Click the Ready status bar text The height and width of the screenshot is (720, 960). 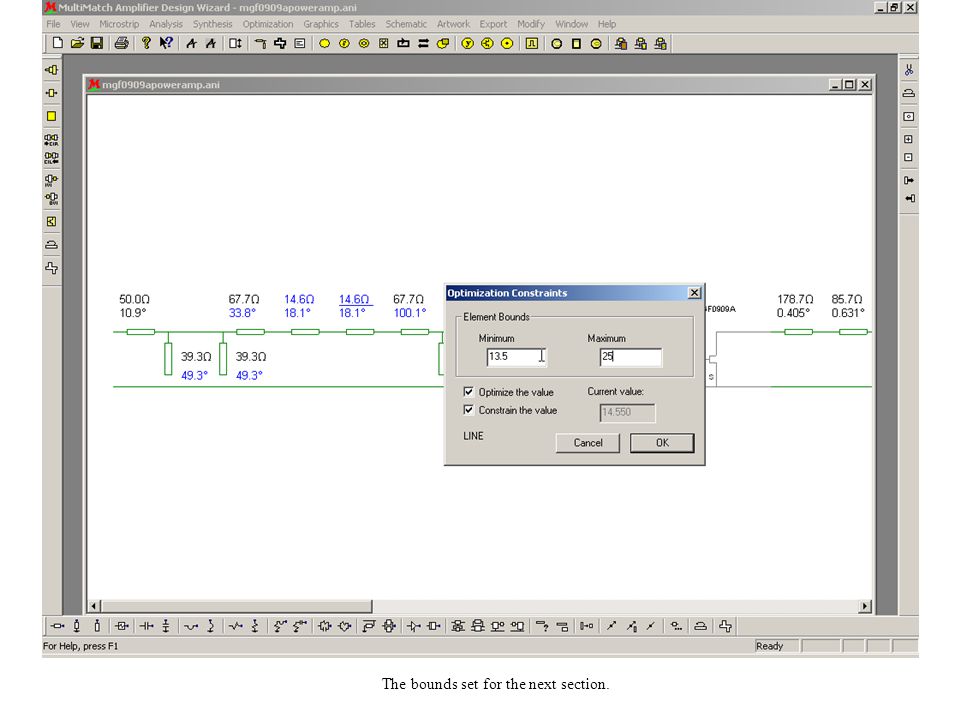770,646
